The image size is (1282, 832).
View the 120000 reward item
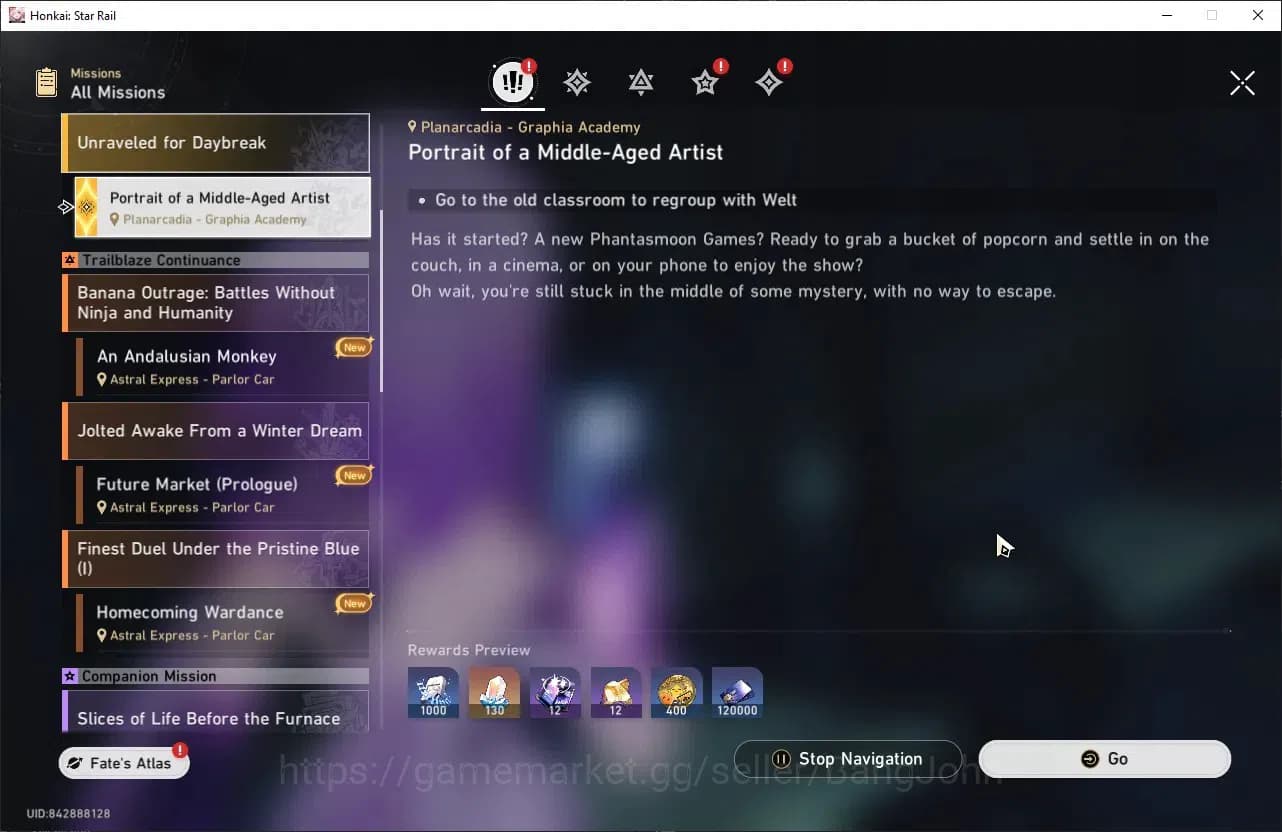737,693
